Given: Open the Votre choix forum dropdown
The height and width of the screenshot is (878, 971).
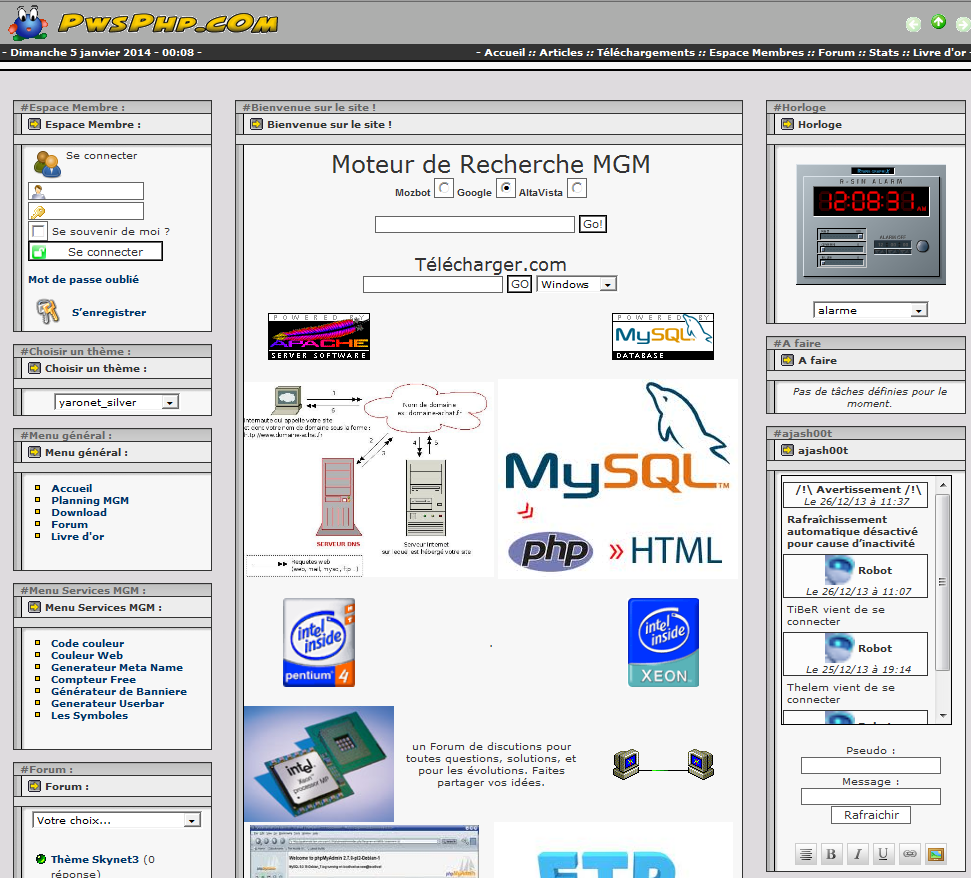Looking at the screenshot, I should click(116, 820).
